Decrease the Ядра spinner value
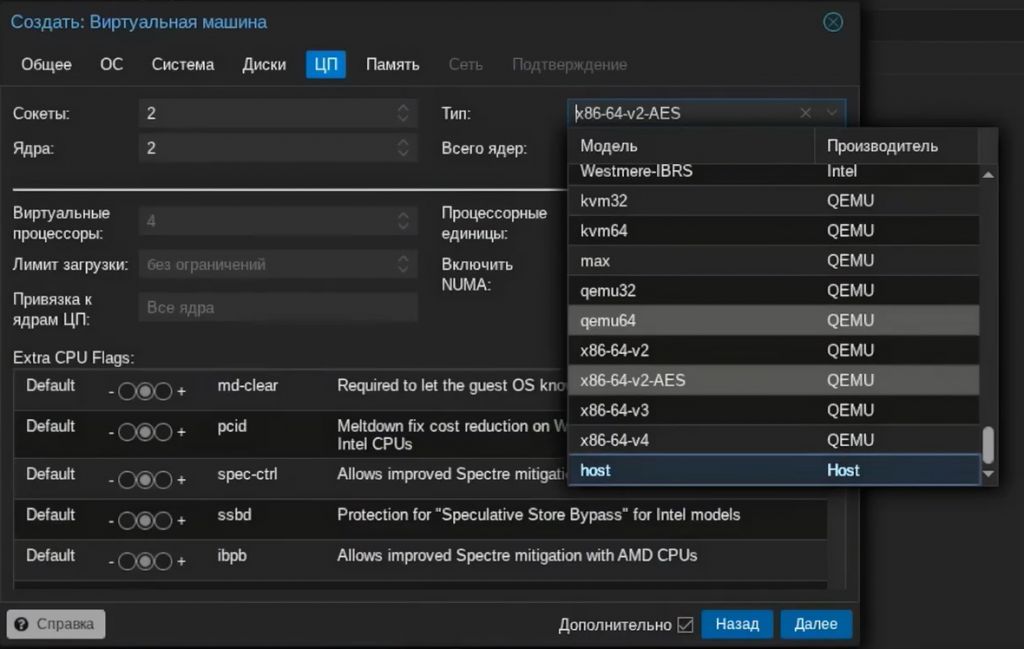1024x649 pixels. coord(403,154)
